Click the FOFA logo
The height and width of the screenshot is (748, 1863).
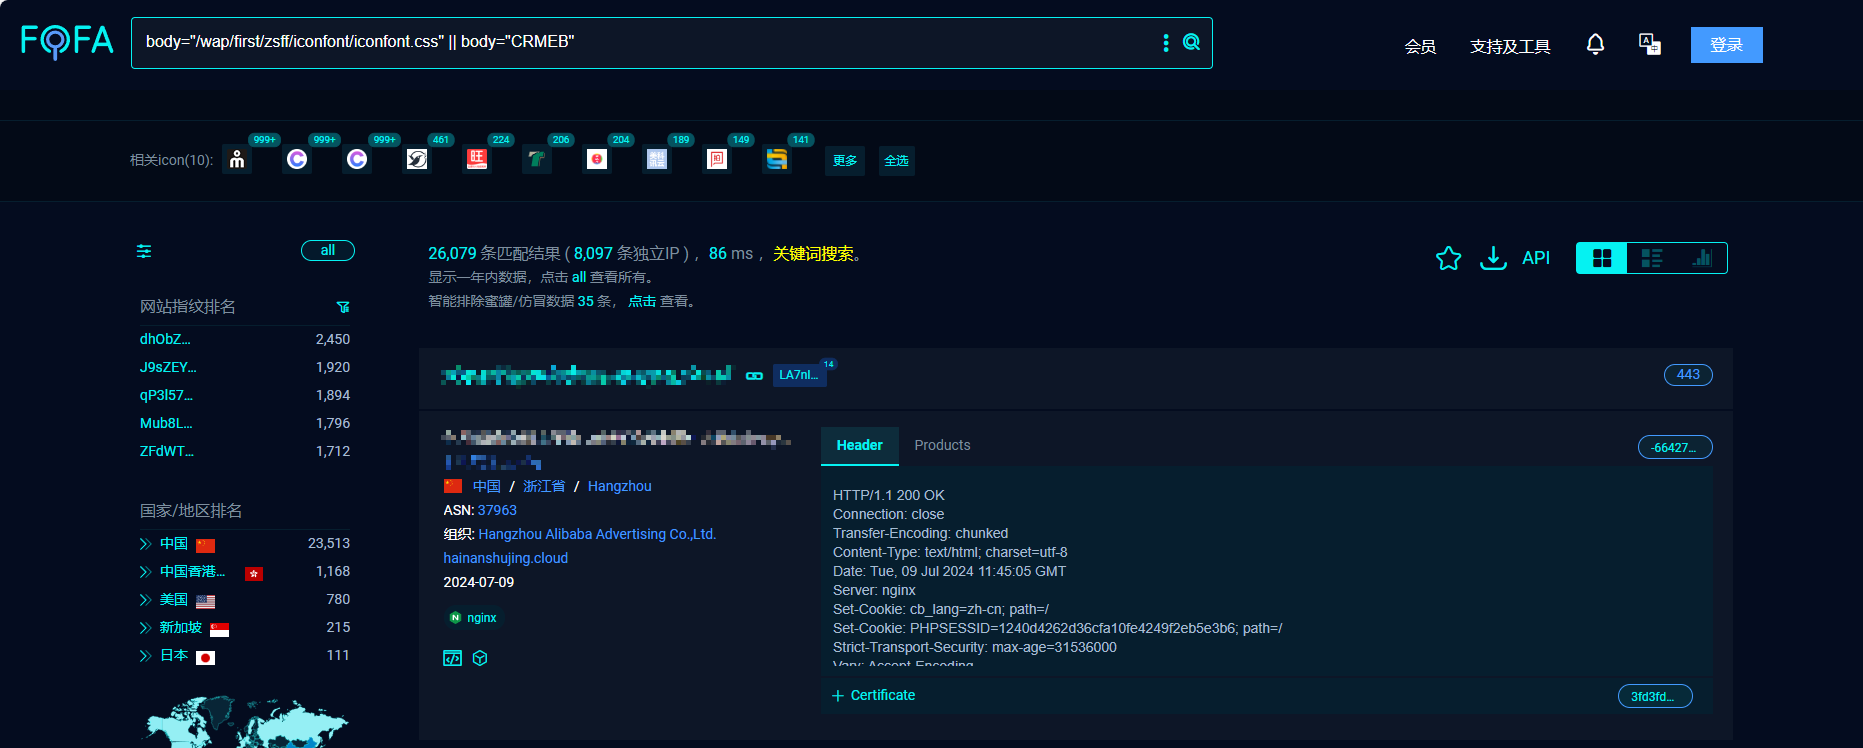67,41
